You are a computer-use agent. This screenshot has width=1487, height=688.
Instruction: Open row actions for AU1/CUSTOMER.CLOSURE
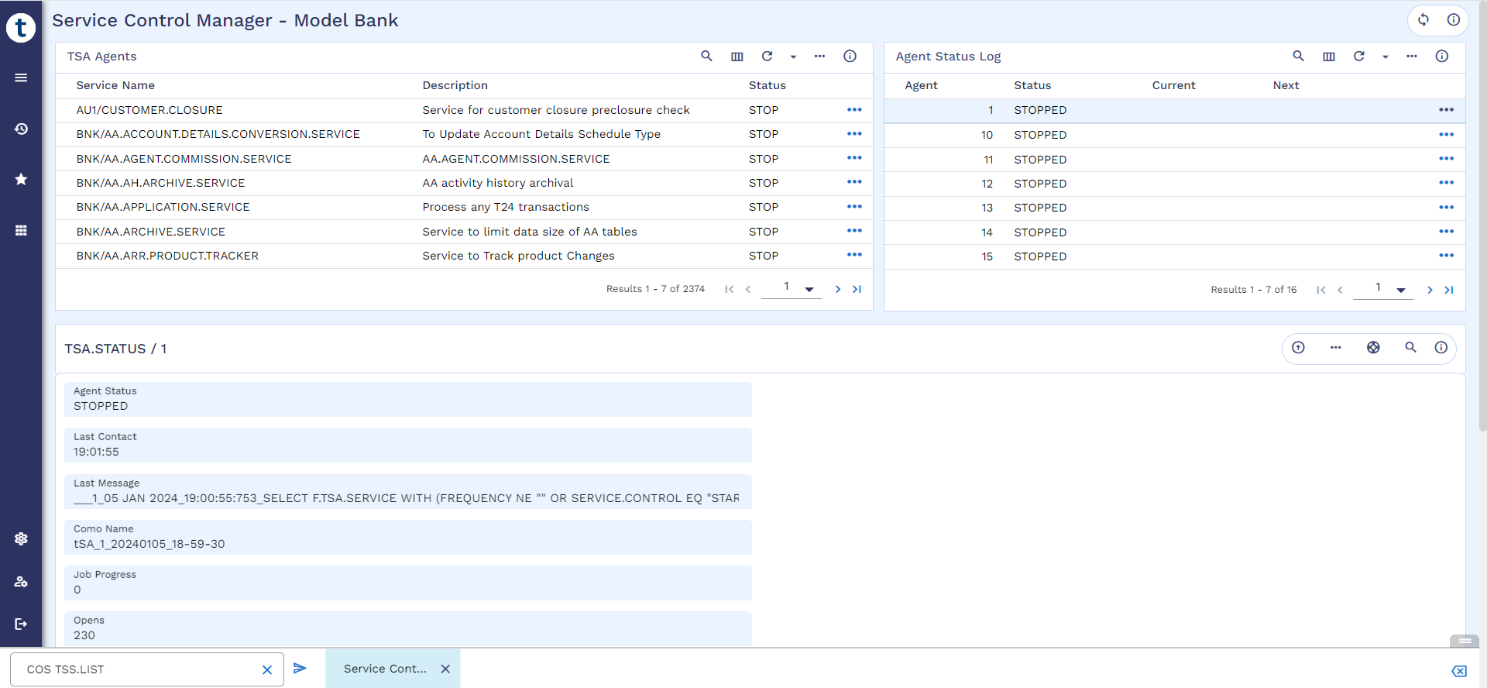pyautogui.click(x=854, y=110)
